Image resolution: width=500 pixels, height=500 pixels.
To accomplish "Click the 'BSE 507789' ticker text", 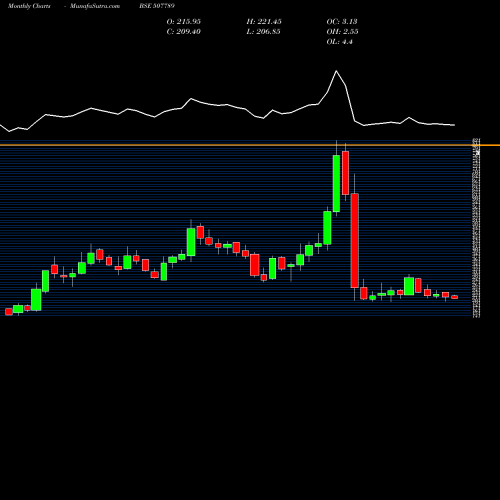I will (x=157, y=6).
